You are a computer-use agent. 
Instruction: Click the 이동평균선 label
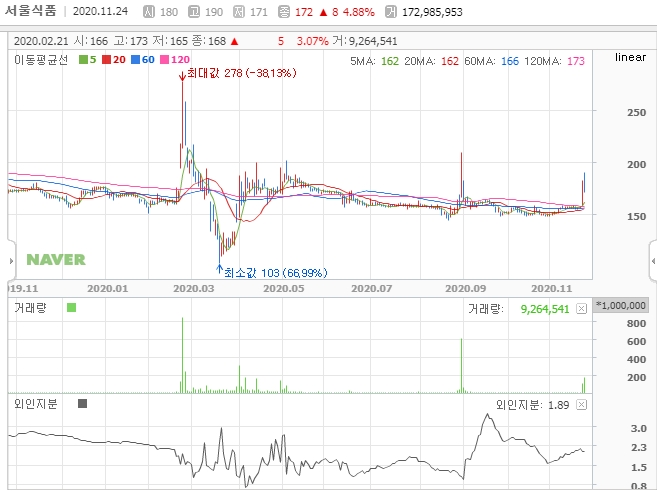tap(41, 60)
